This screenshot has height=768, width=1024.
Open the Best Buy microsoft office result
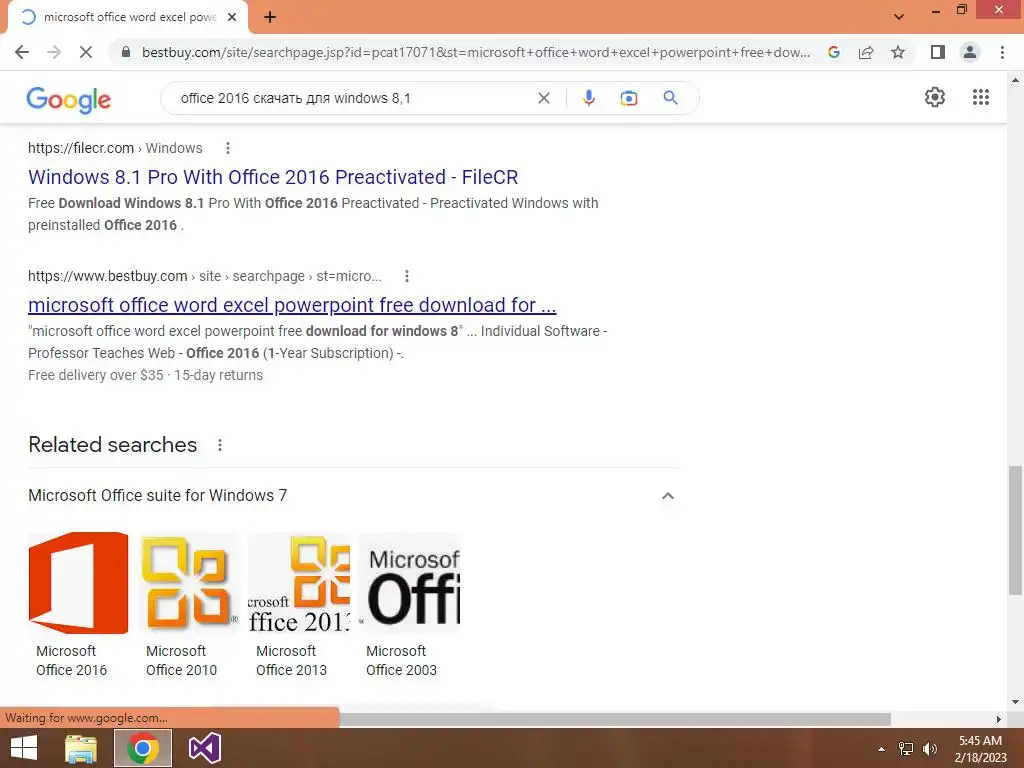coord(292,305)
